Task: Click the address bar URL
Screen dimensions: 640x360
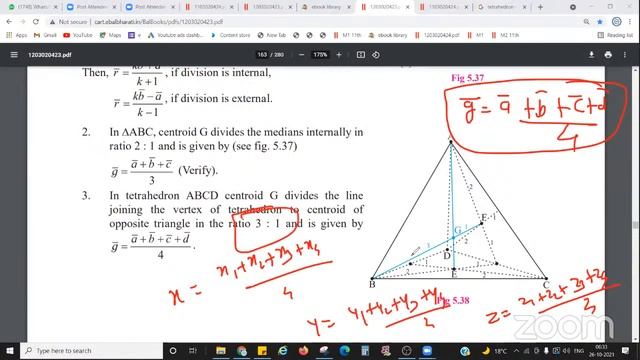Action: pyautogui.click(x=159, y=22)
